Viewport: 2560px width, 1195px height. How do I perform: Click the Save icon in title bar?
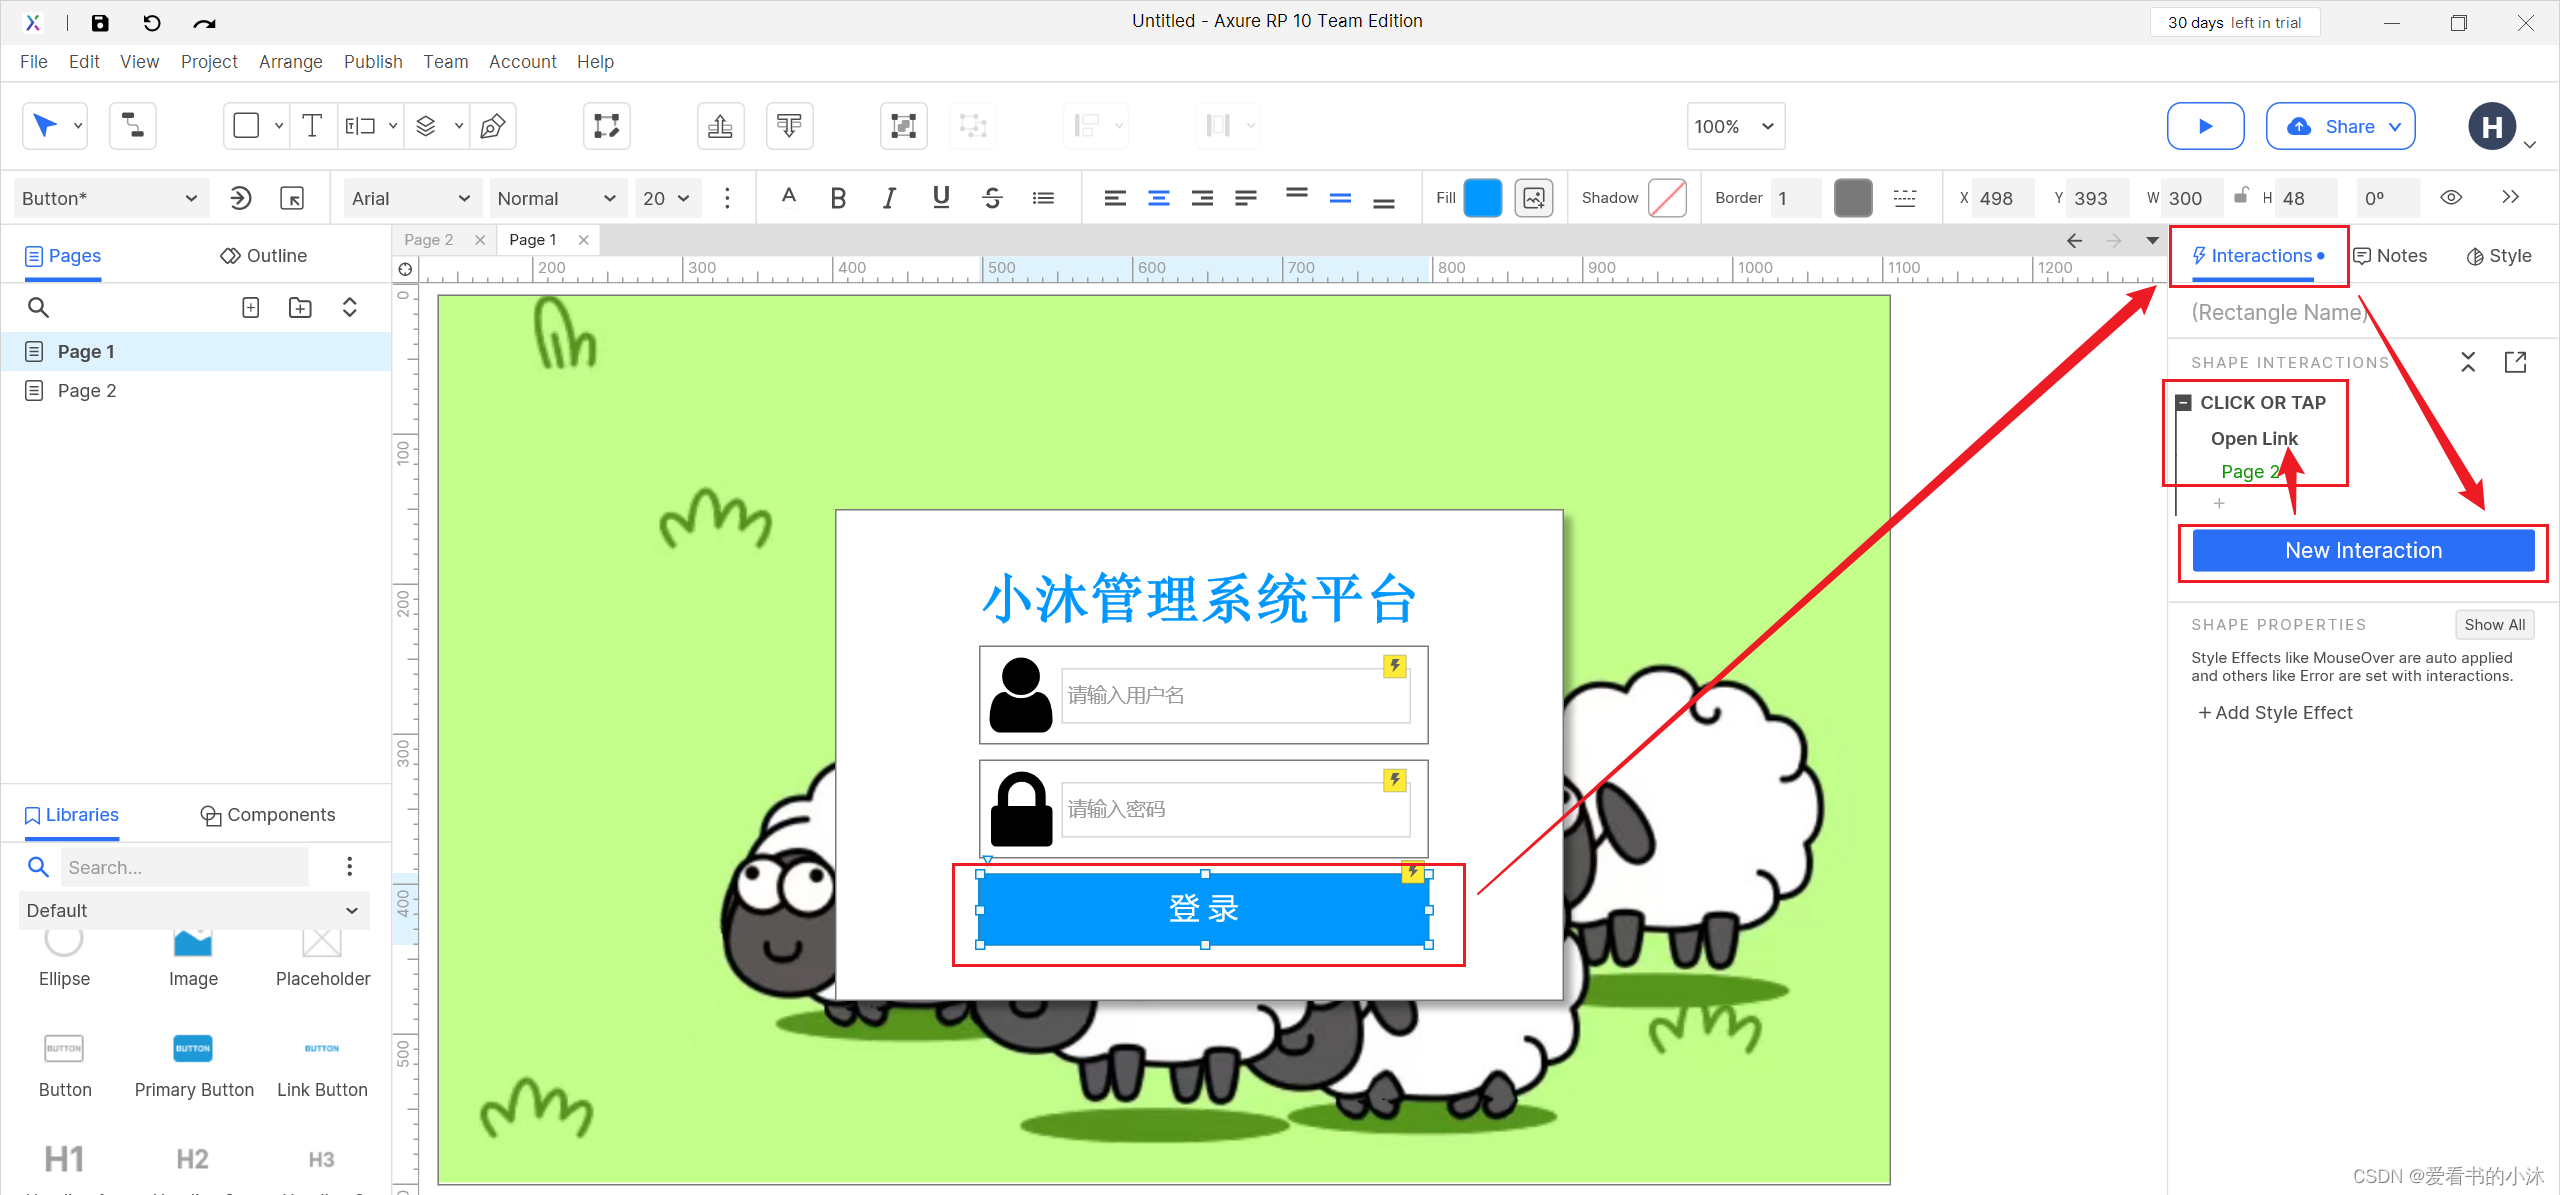click(x=100, y=22)
